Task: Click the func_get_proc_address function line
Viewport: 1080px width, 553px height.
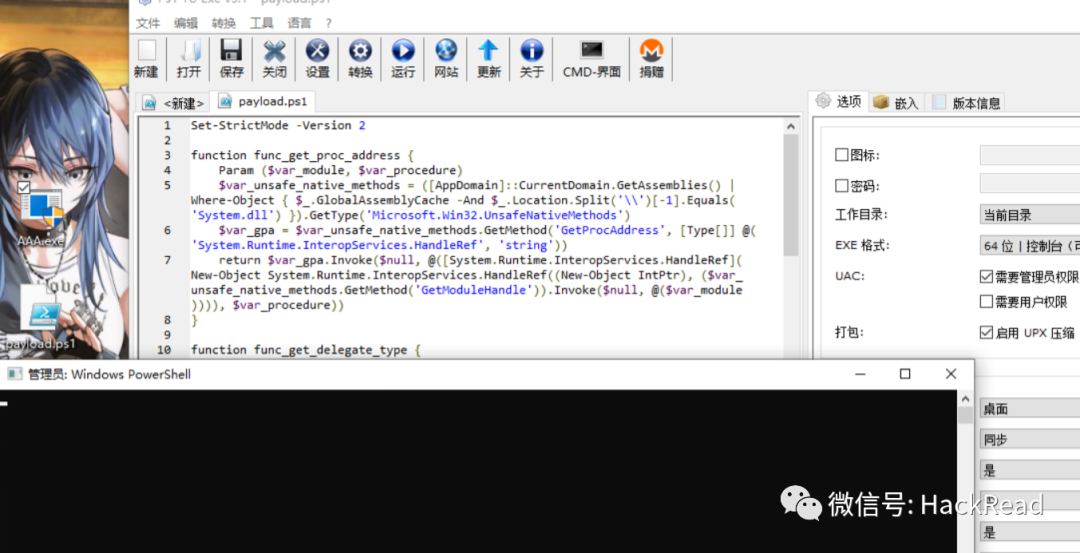Action: 304,155
